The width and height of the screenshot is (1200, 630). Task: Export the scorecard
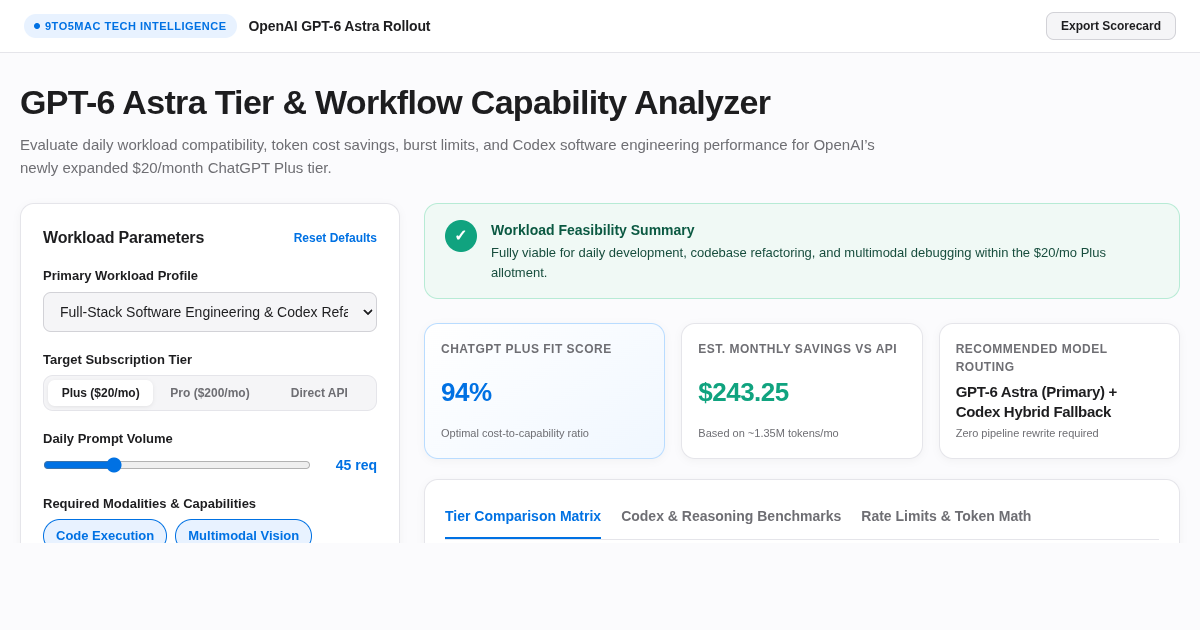[x=1111, y=26]
